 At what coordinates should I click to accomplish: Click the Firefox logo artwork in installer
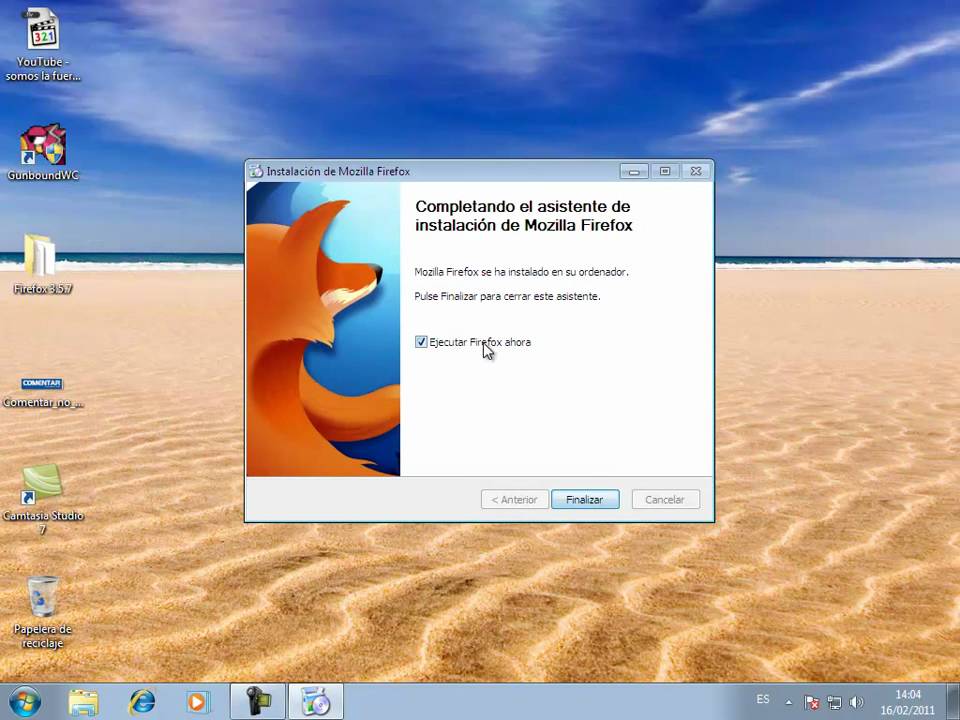point(323,329)
